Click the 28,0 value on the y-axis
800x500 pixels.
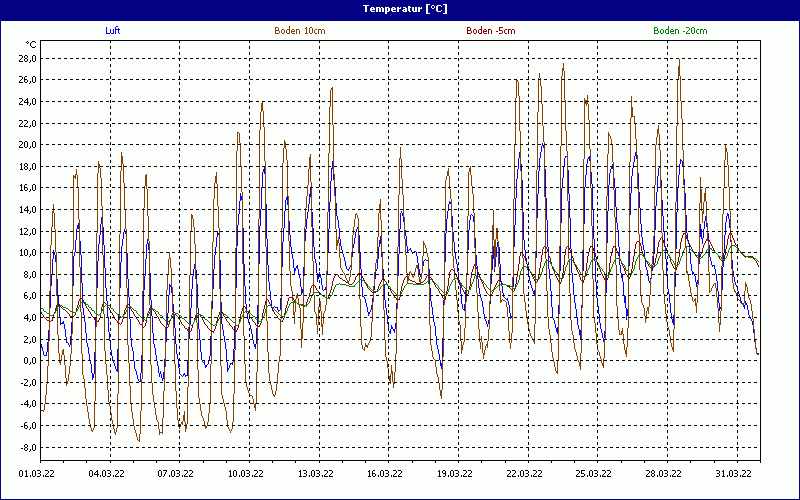tap(26, 59)
